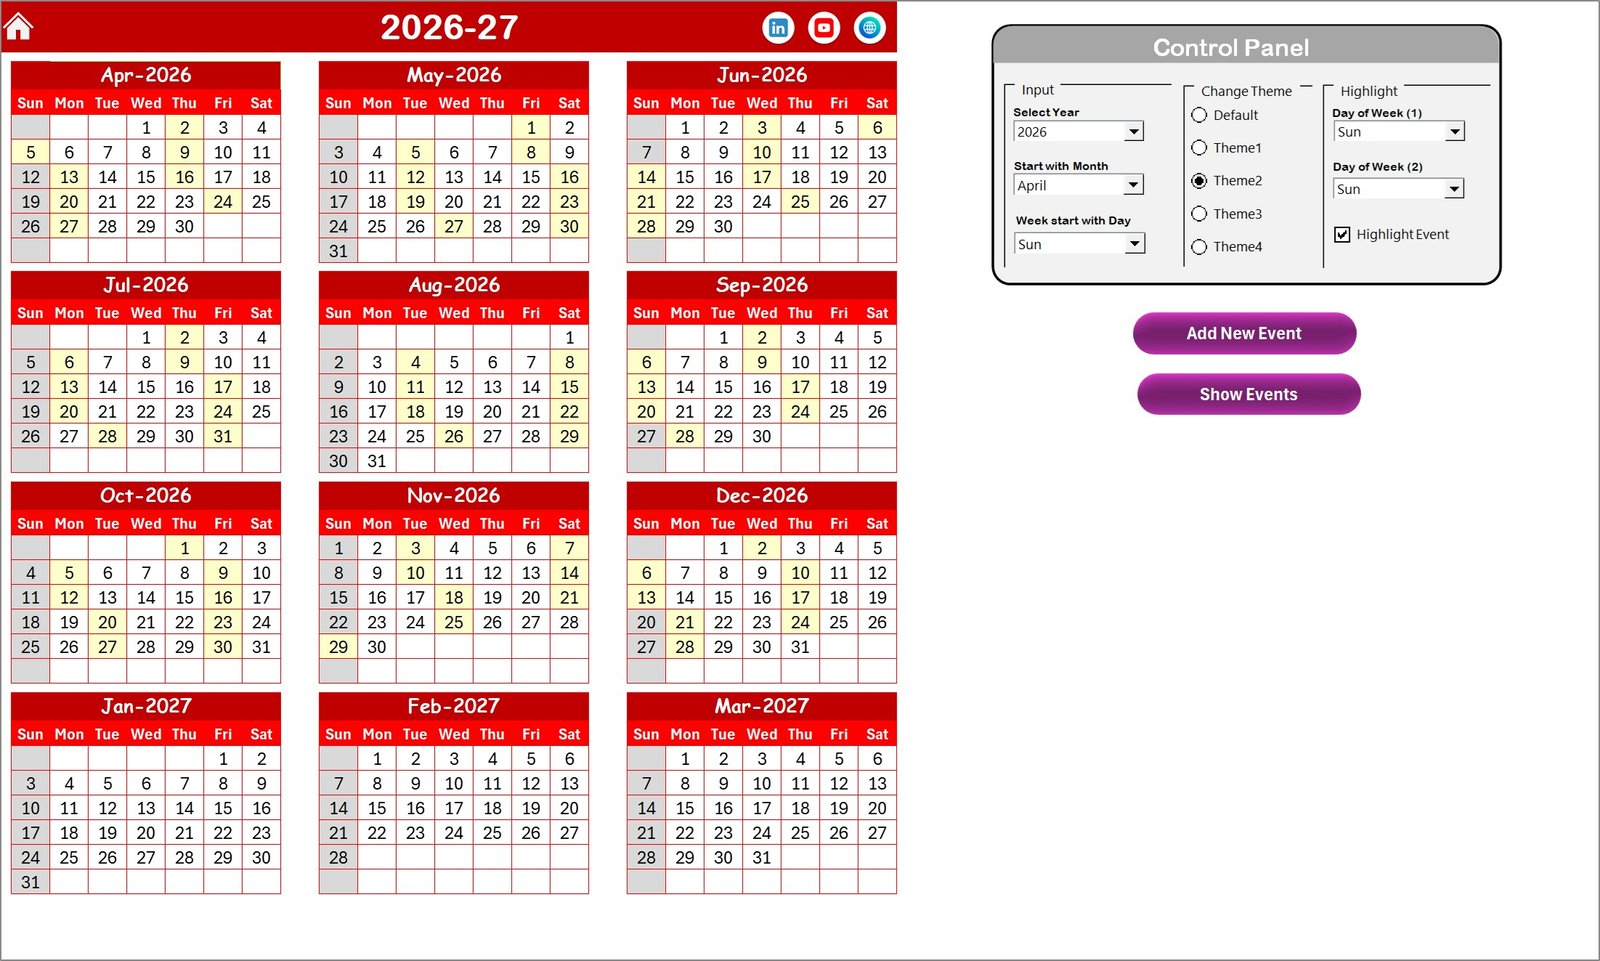
Task: Open the Select Year dropdown
Action: coord(1133,131)
